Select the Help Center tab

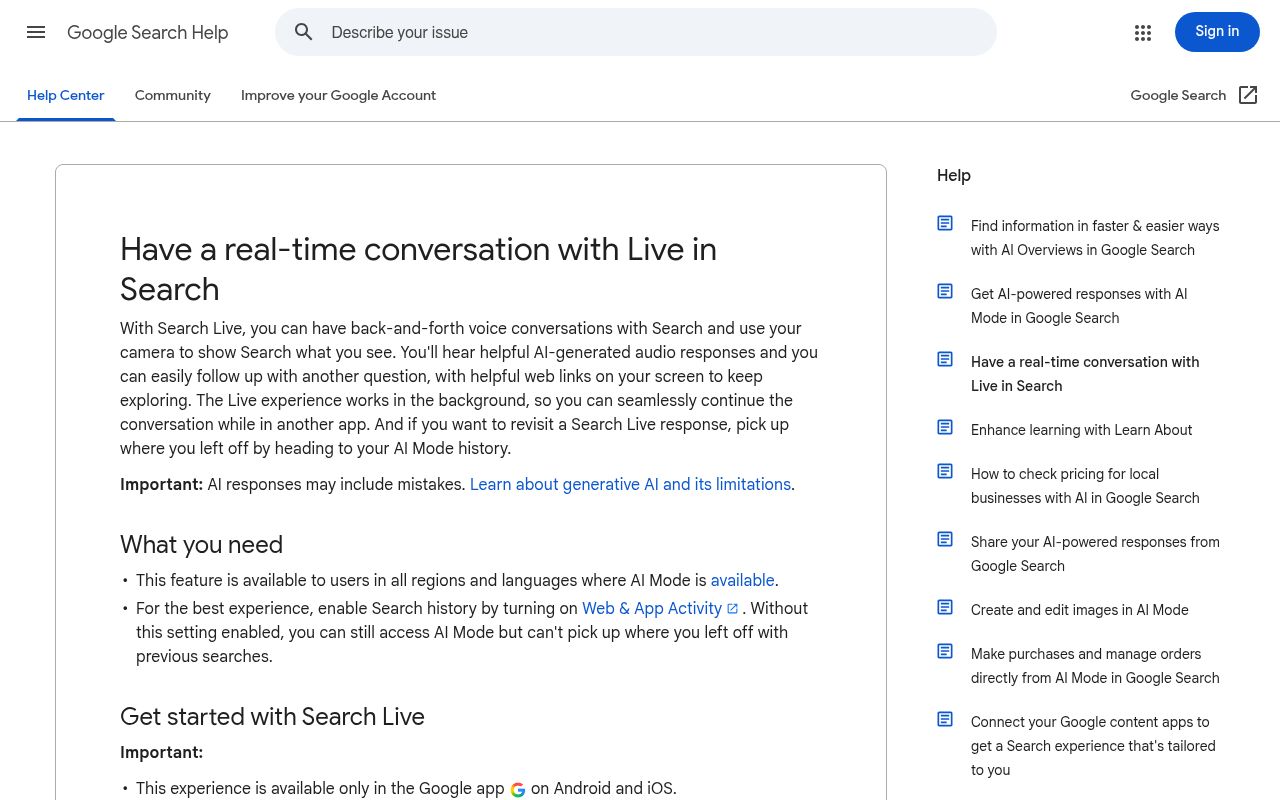click(65, 95)
